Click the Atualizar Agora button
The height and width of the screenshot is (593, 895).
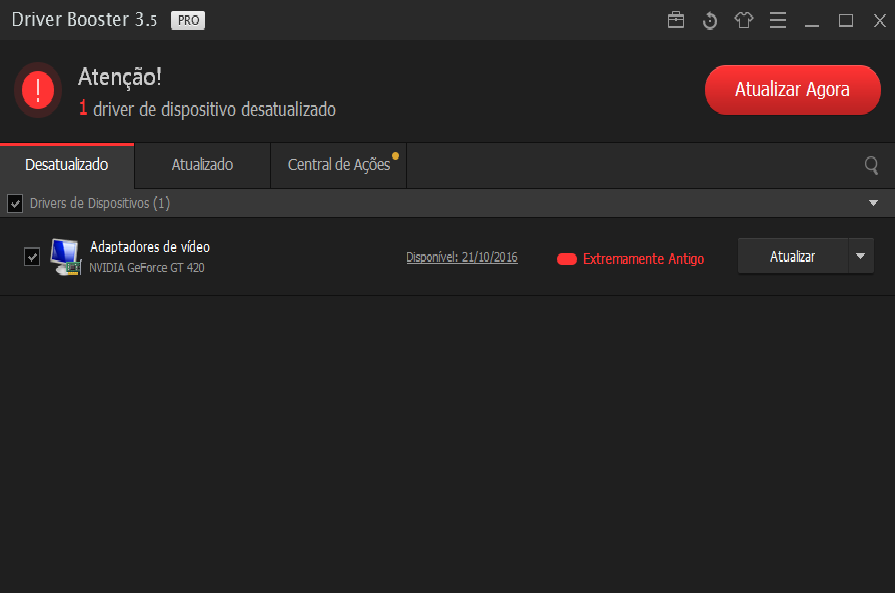[792, 90]
